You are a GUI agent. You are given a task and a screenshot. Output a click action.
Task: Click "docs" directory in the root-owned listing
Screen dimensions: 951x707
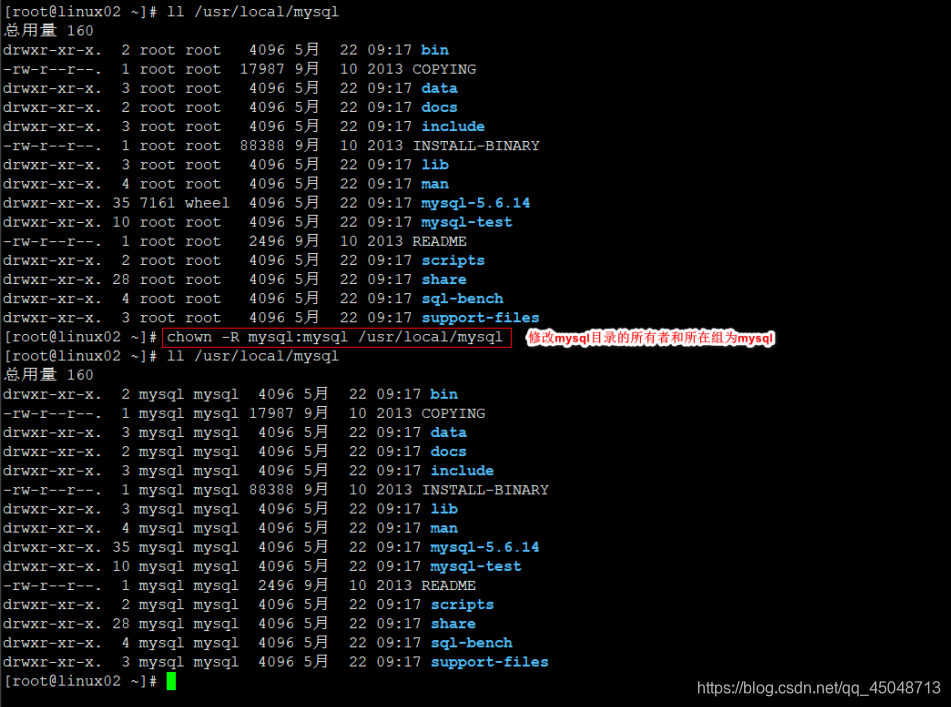(x=439, y=107)
